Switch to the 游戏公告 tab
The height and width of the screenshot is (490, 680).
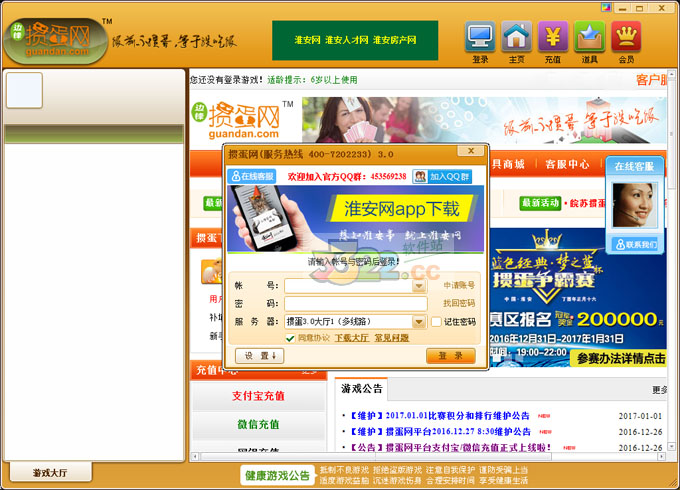(362, 389)
